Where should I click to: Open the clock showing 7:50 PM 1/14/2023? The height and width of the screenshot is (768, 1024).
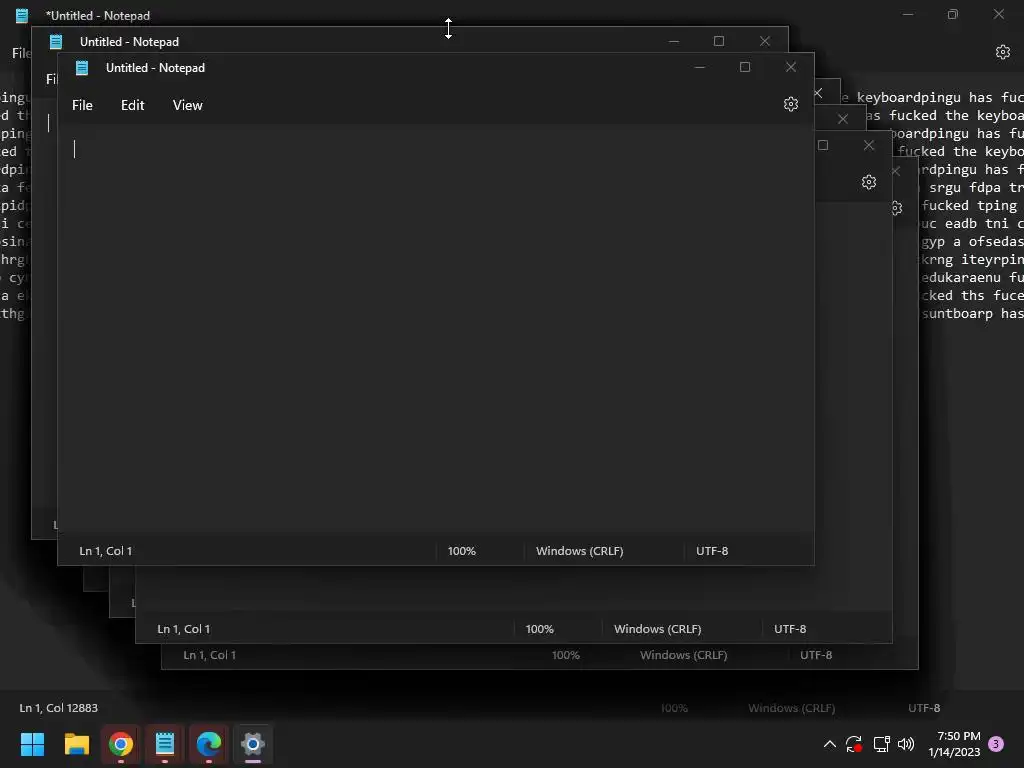point(954,744)
